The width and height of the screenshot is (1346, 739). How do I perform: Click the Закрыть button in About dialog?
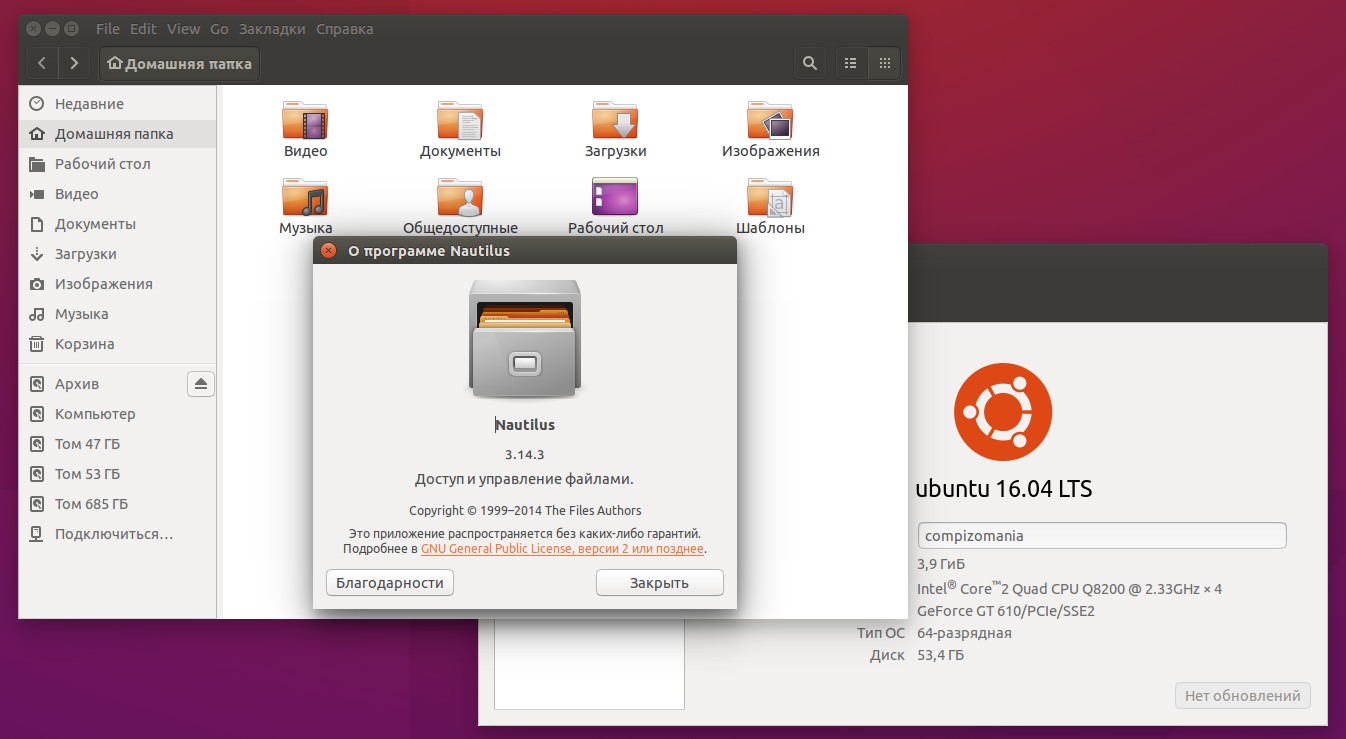coord(660,582)
